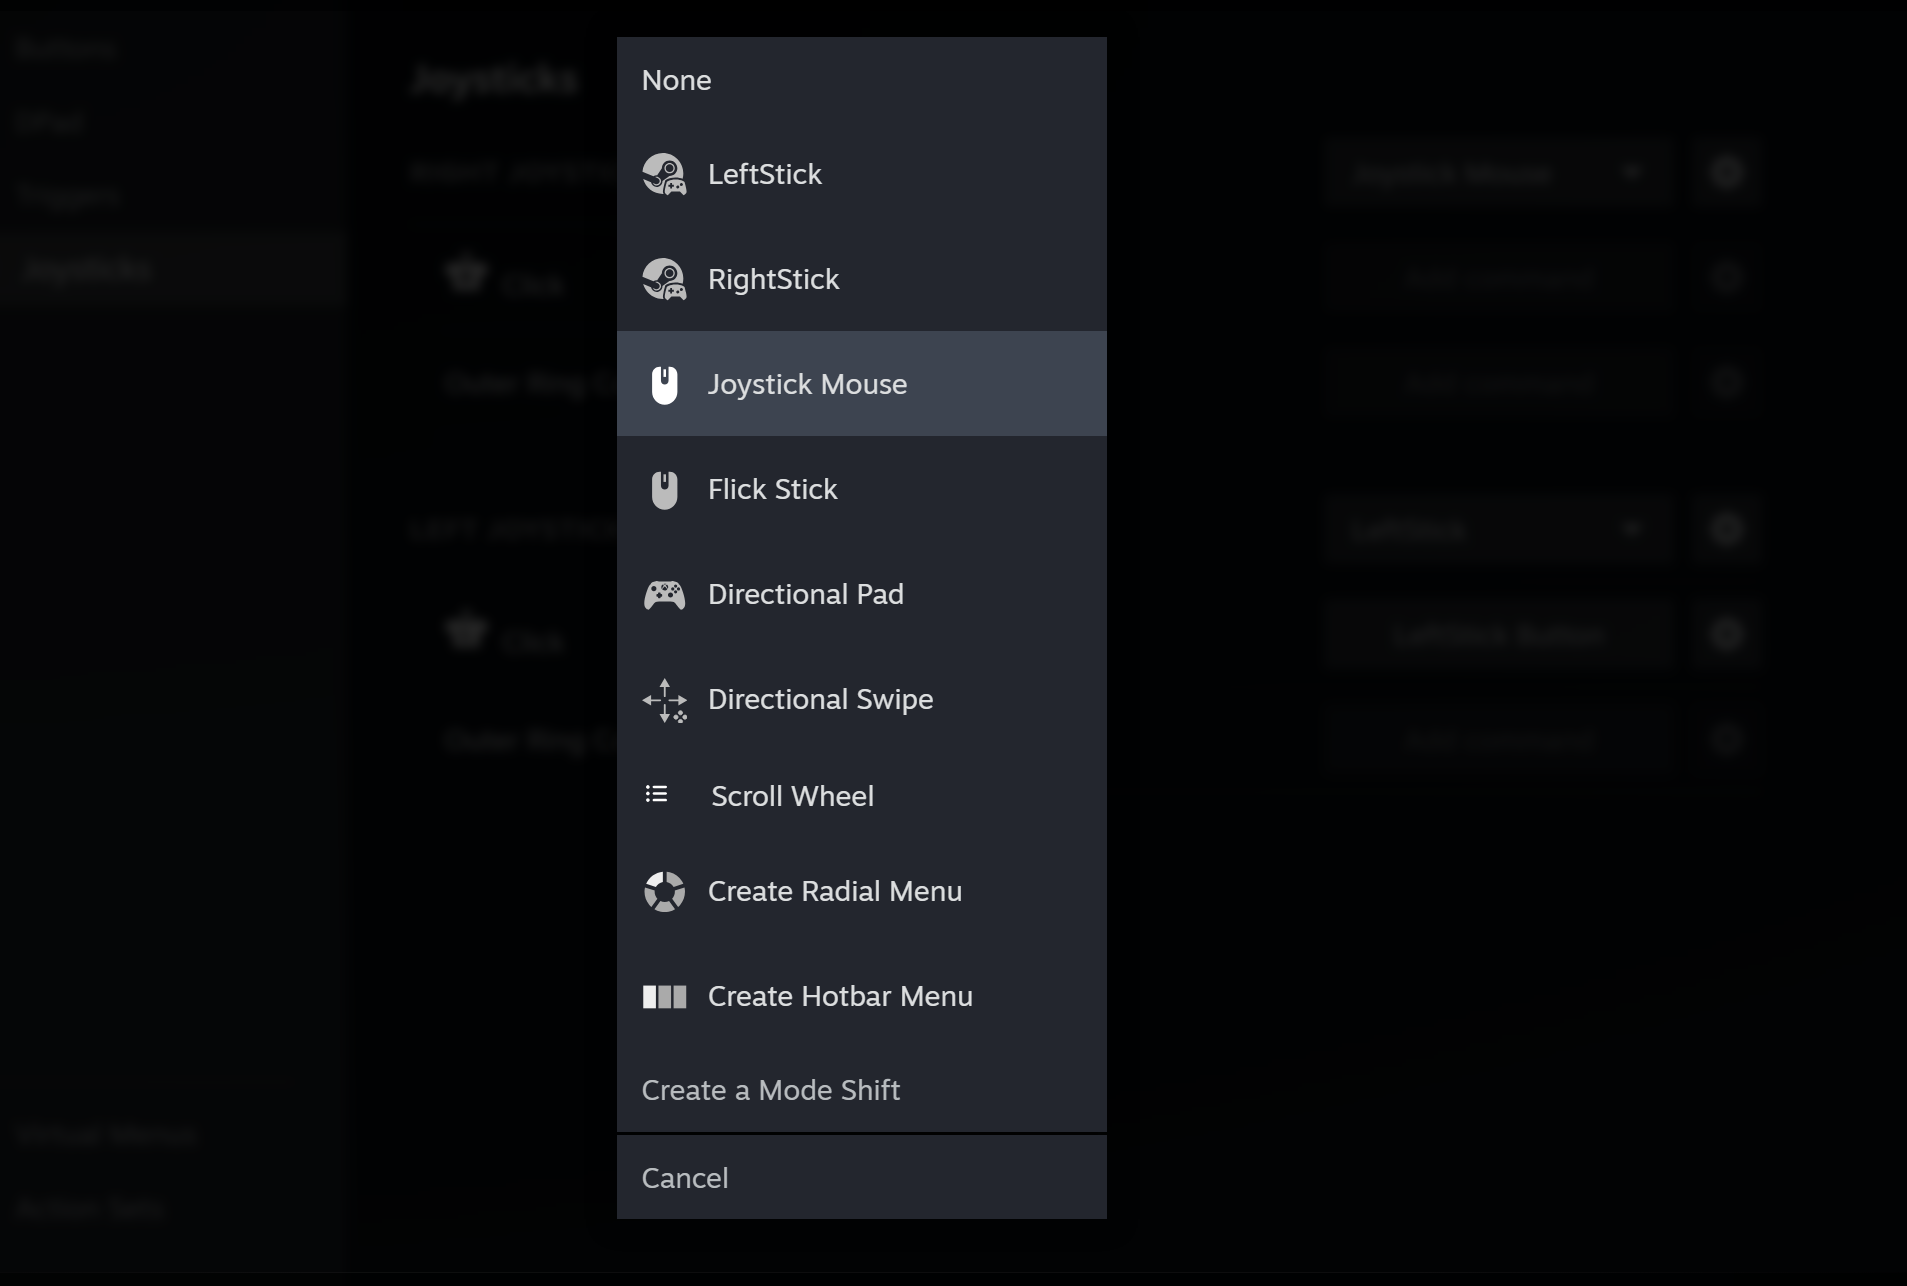Click the mouse icon next to Flick Stick

tap(664, 490)
